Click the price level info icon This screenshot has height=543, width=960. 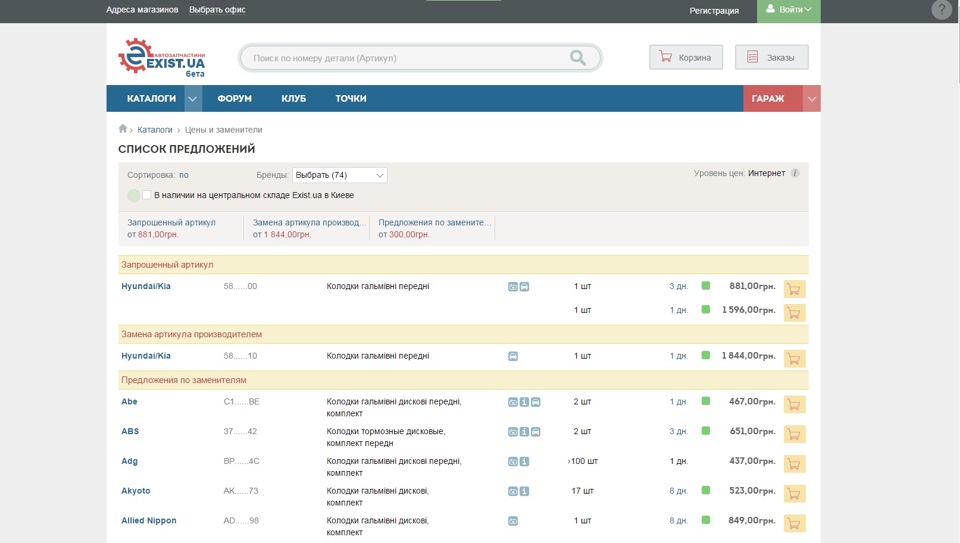click(x=795, y=173)
